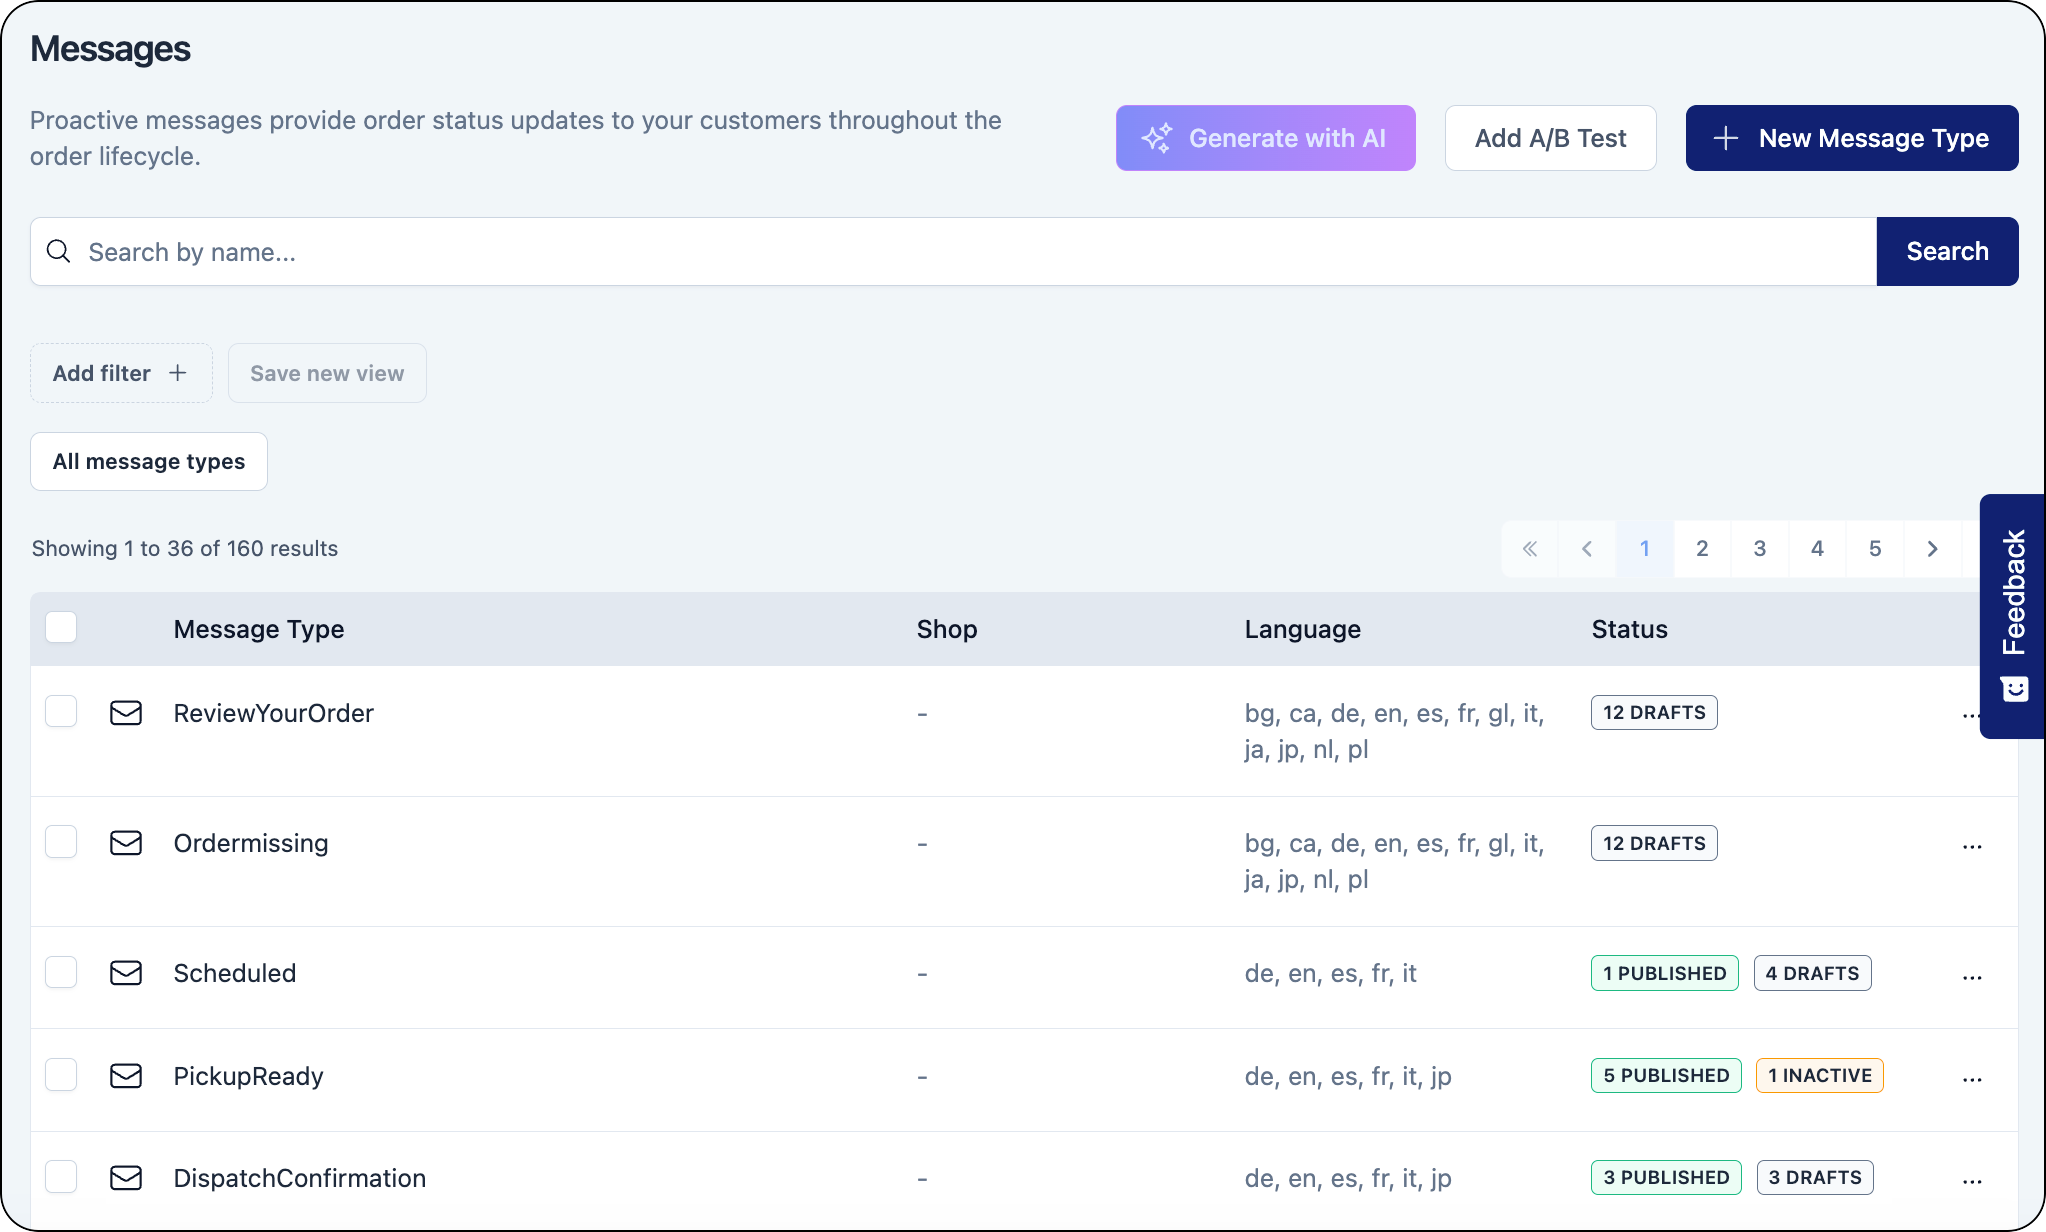Click the plus icon on New Message Type
This screenshot has width=2046, height=1232.
coord(1729,138)
